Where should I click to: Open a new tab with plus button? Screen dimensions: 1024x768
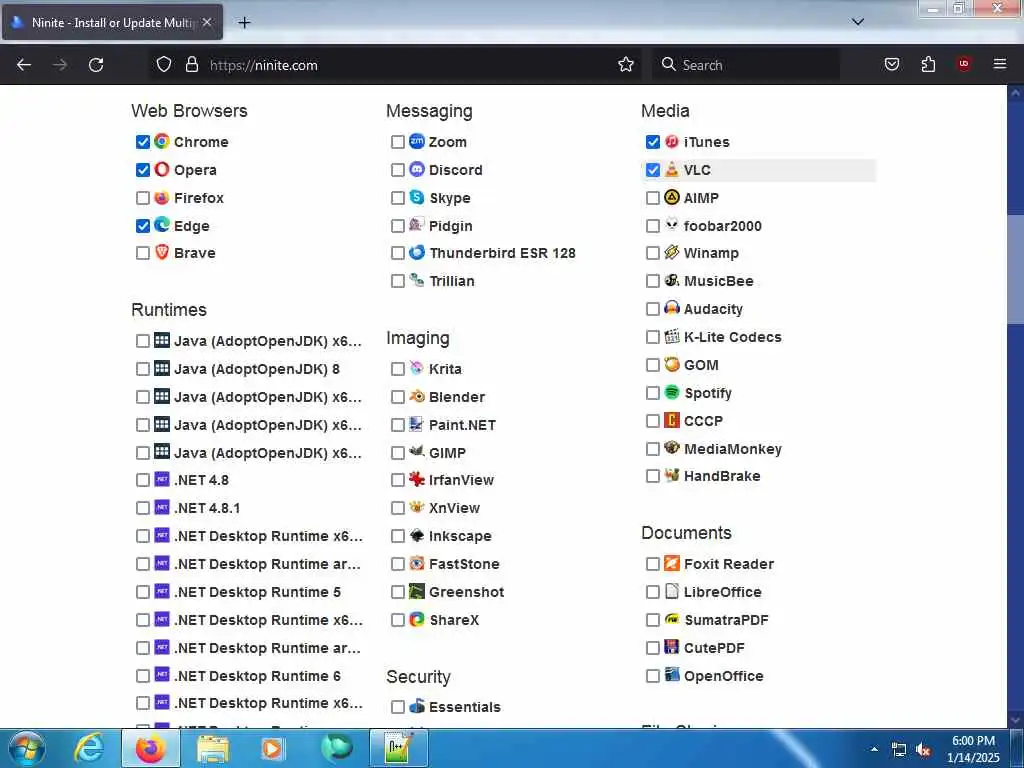click(244, 22)
